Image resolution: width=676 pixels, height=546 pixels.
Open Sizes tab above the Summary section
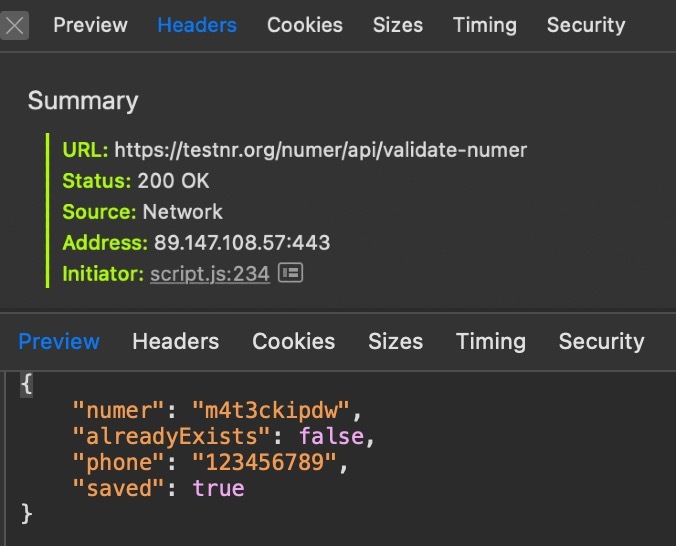click(397, 25)
